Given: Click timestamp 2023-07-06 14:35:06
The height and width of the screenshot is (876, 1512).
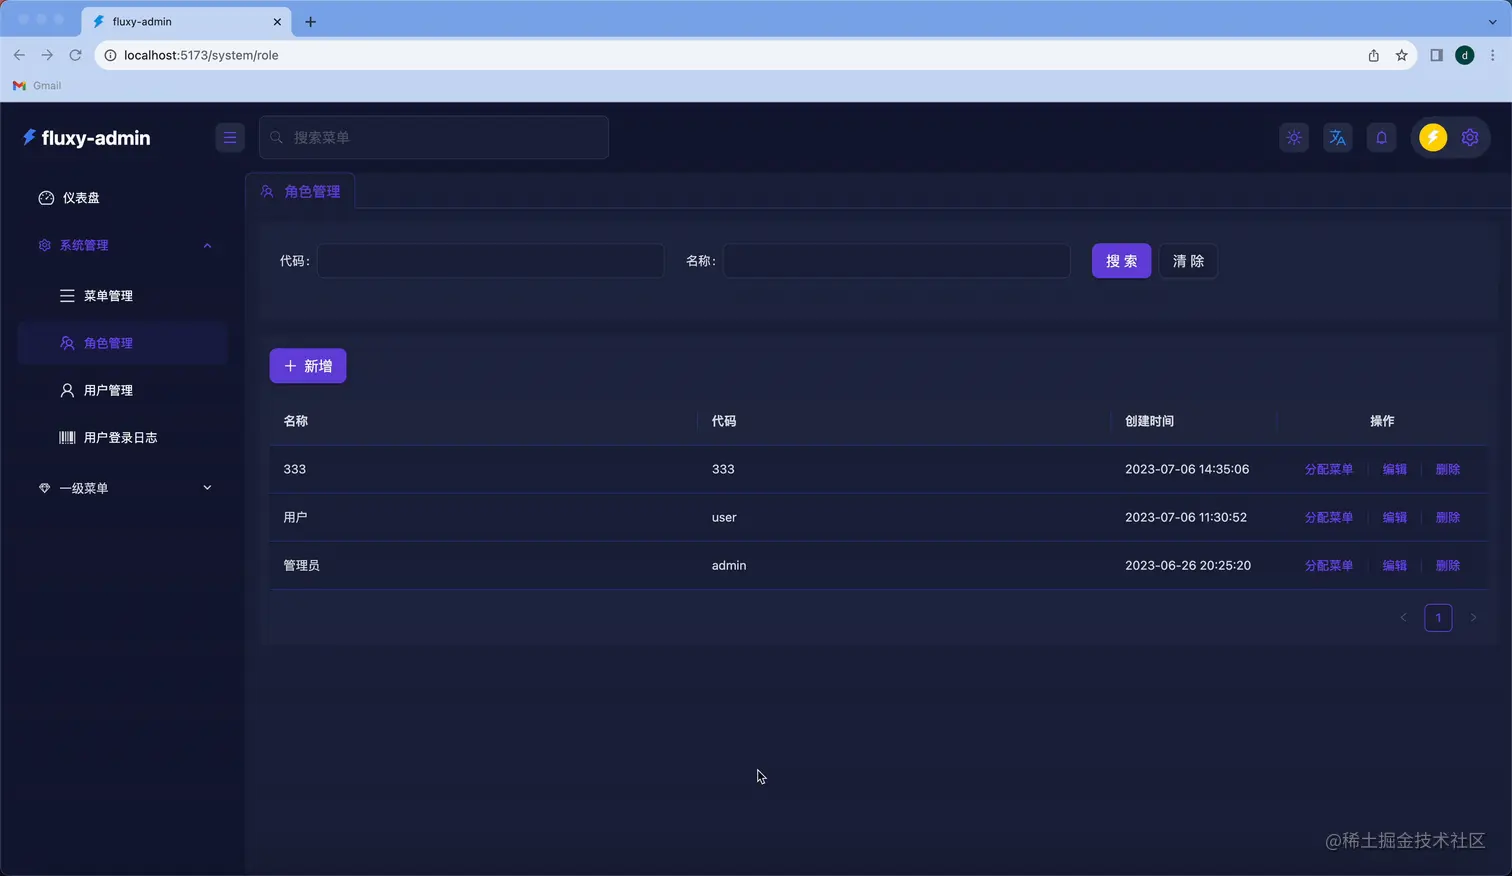Looking at the screenshot, I should click(1187, 469).
